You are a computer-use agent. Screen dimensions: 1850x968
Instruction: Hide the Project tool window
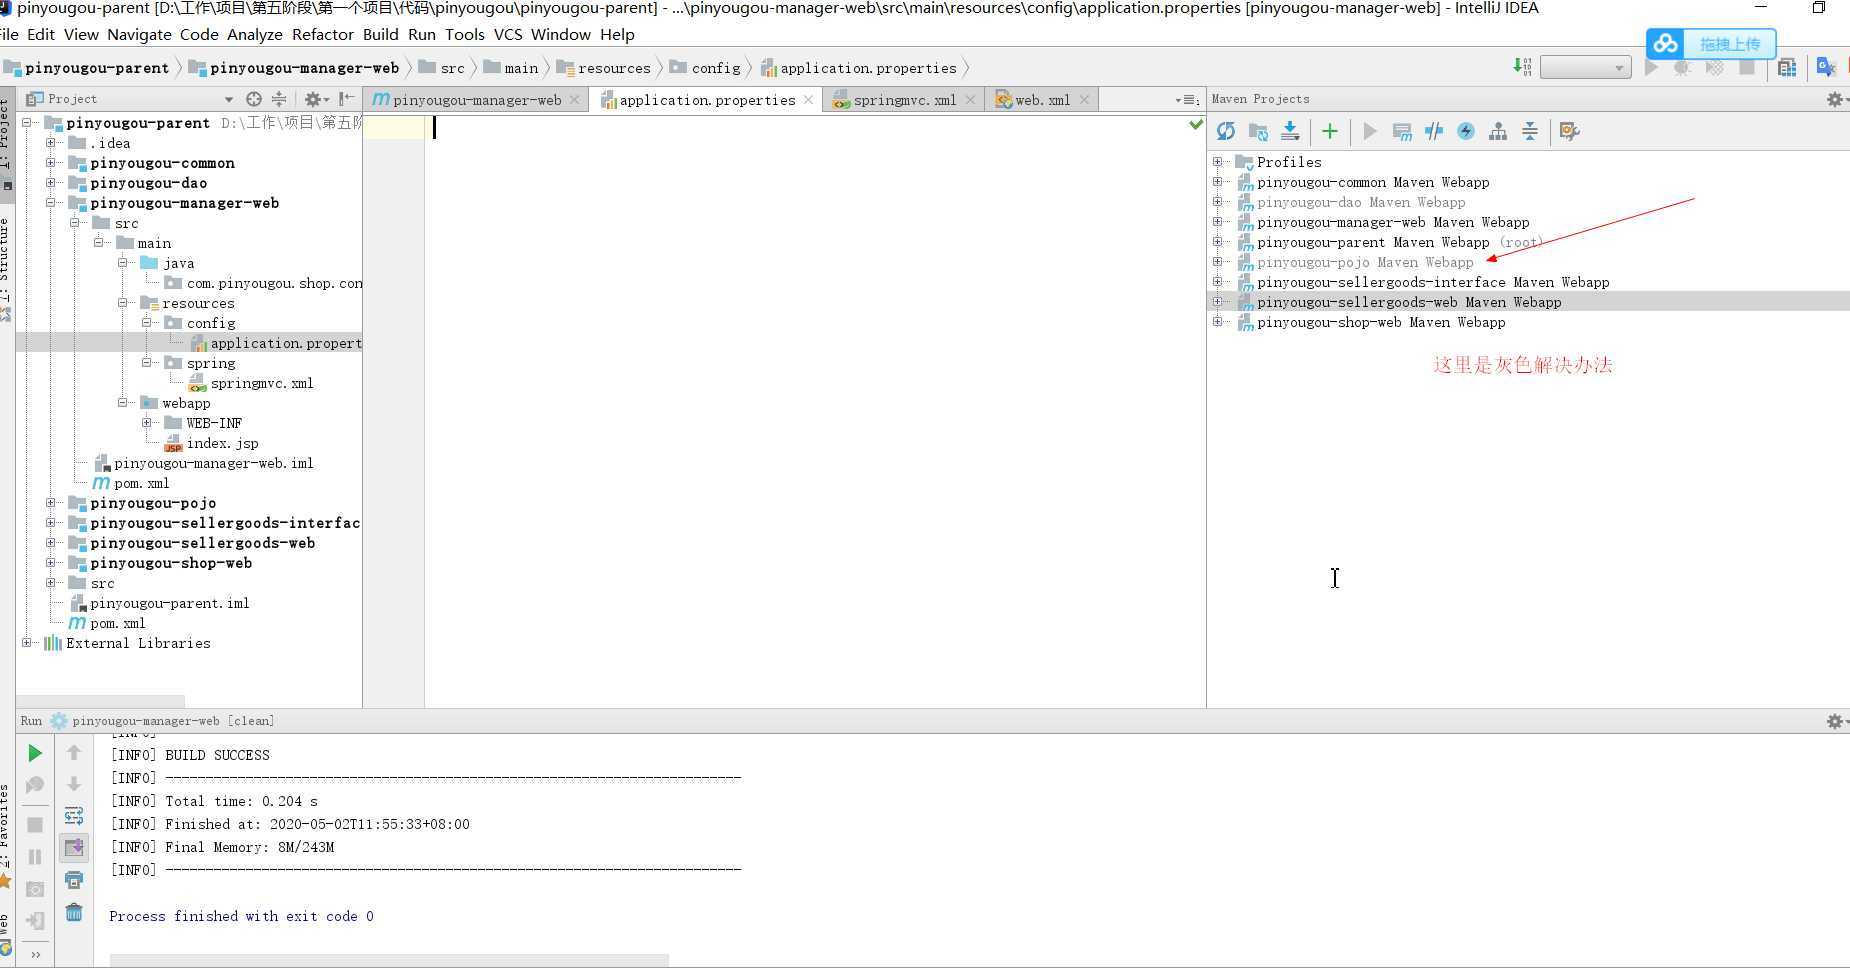pos(346,99)
